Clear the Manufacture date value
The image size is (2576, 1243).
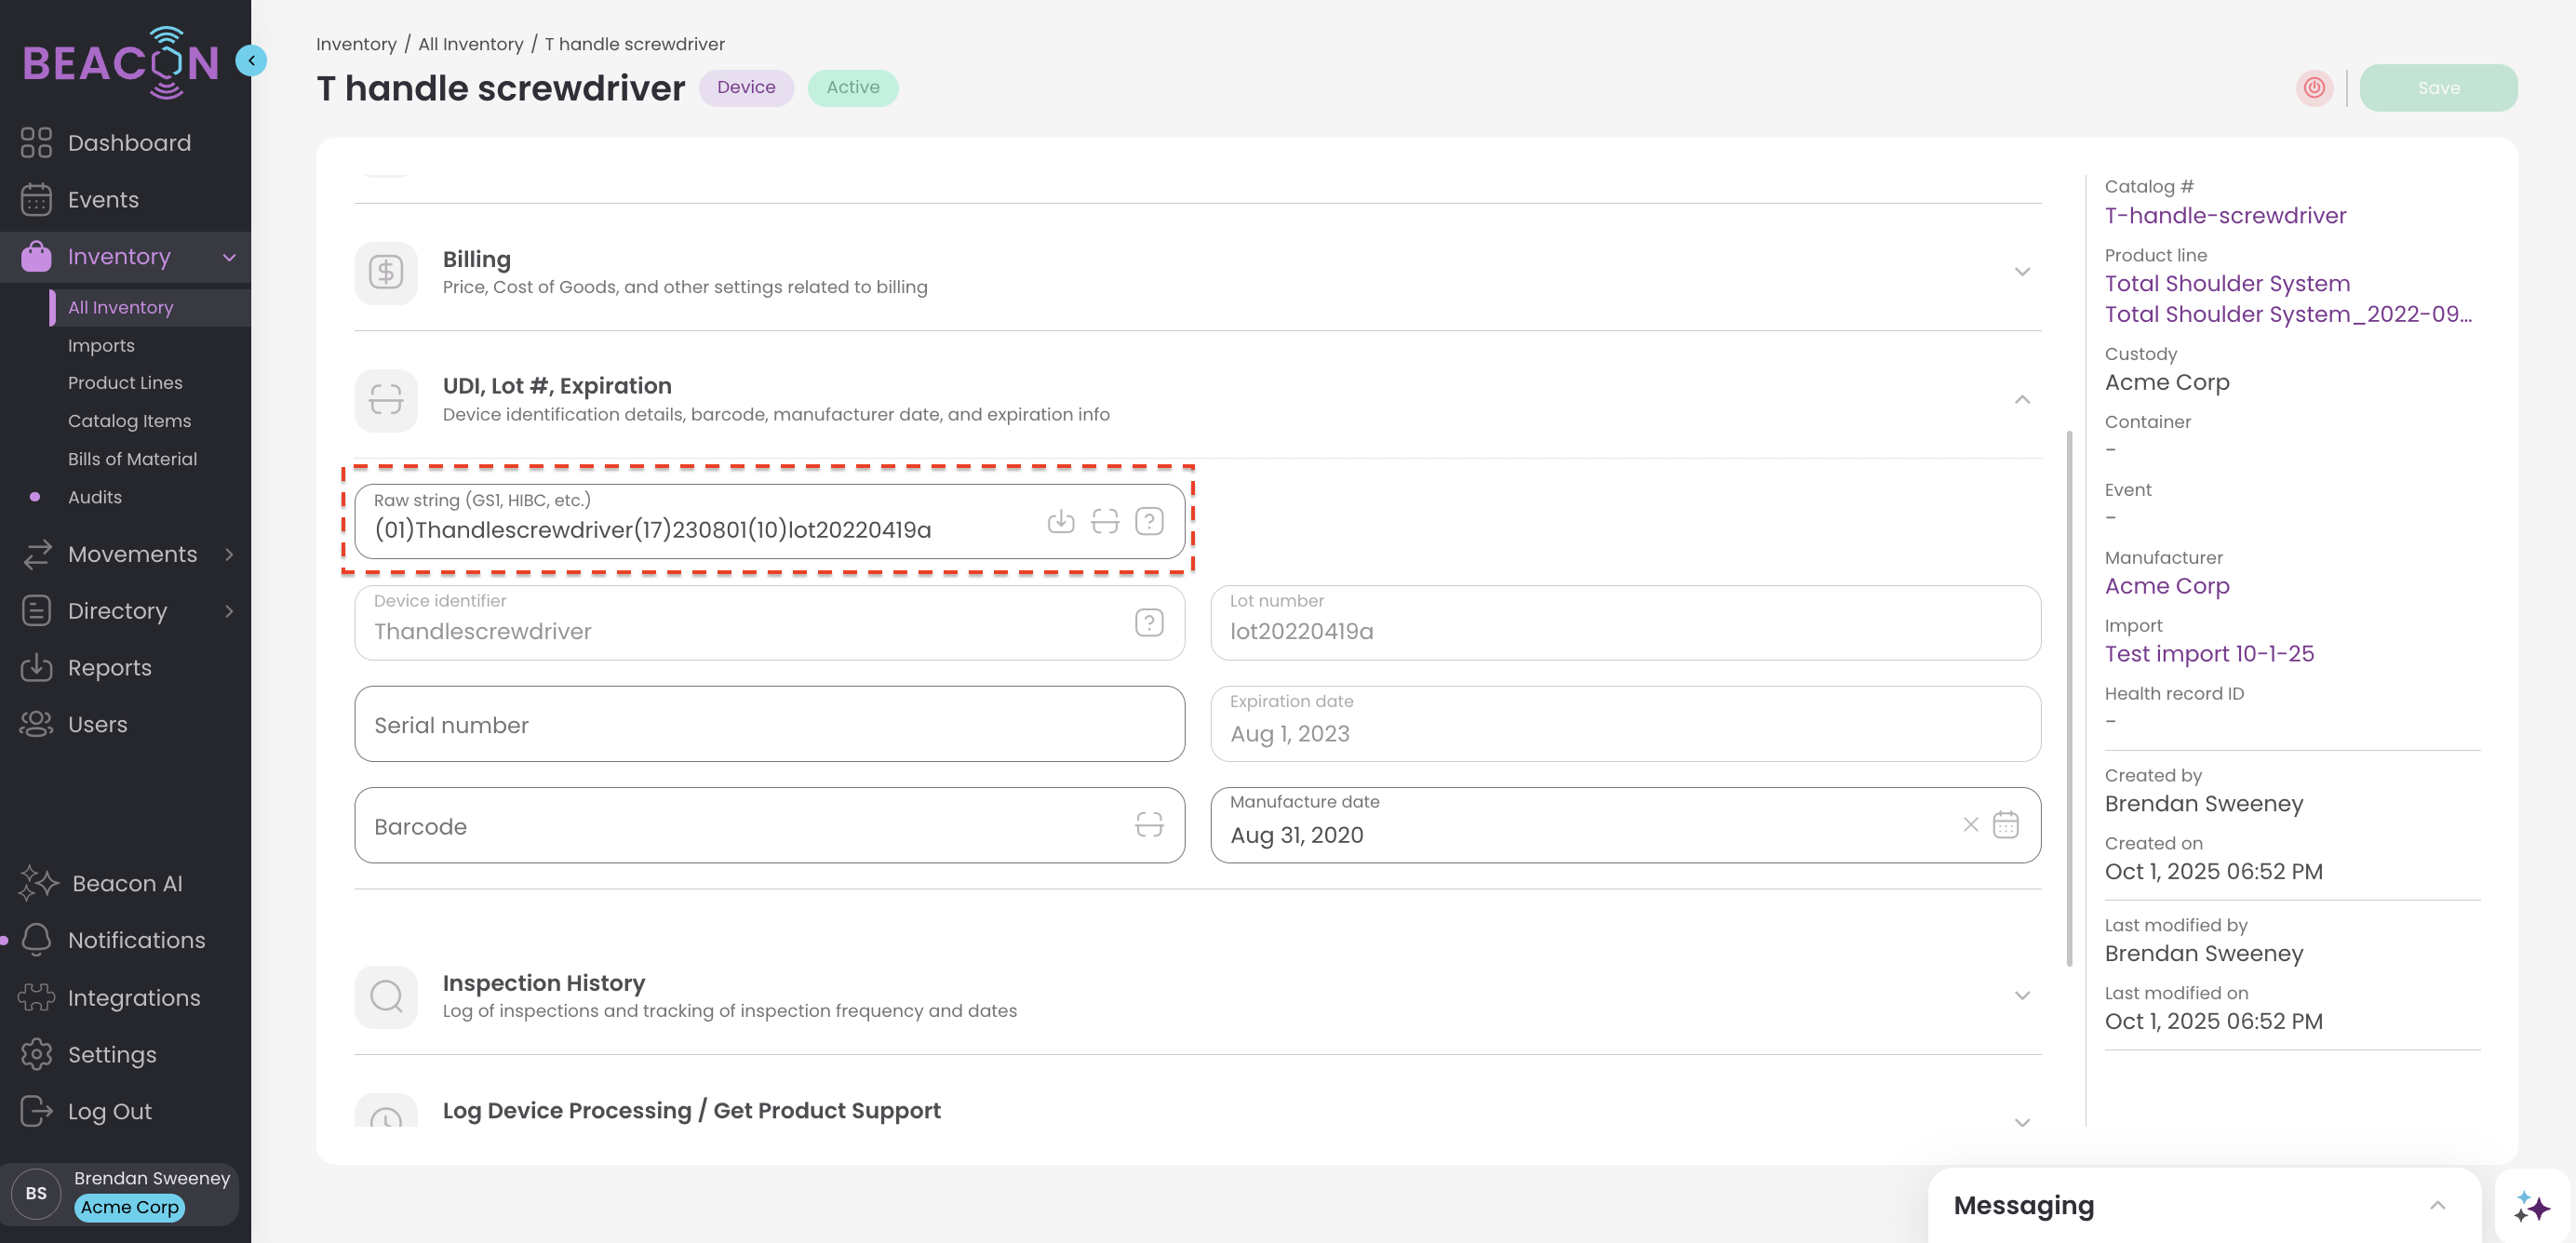(1970, 824)
